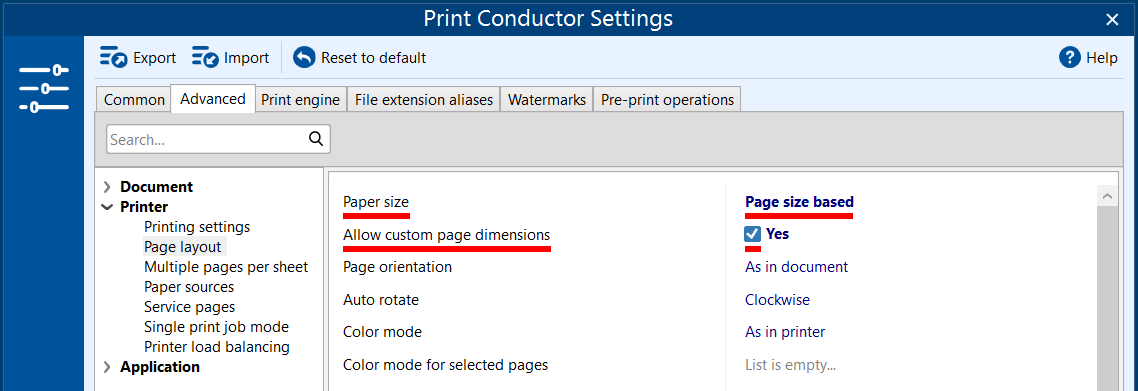This screenshot has width=1138, height=391.
Task: Click the Application category label
Action: 160,367
